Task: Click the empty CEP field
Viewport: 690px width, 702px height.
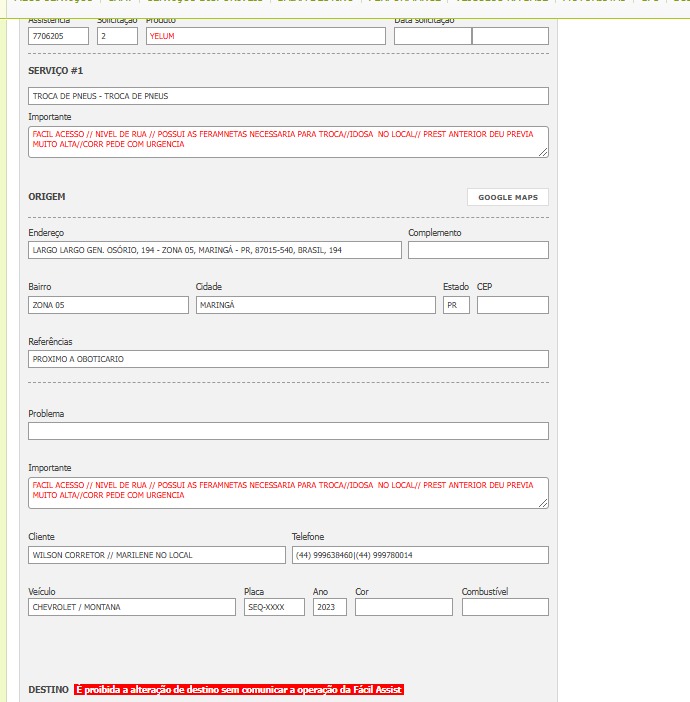Action: [513, 305]
